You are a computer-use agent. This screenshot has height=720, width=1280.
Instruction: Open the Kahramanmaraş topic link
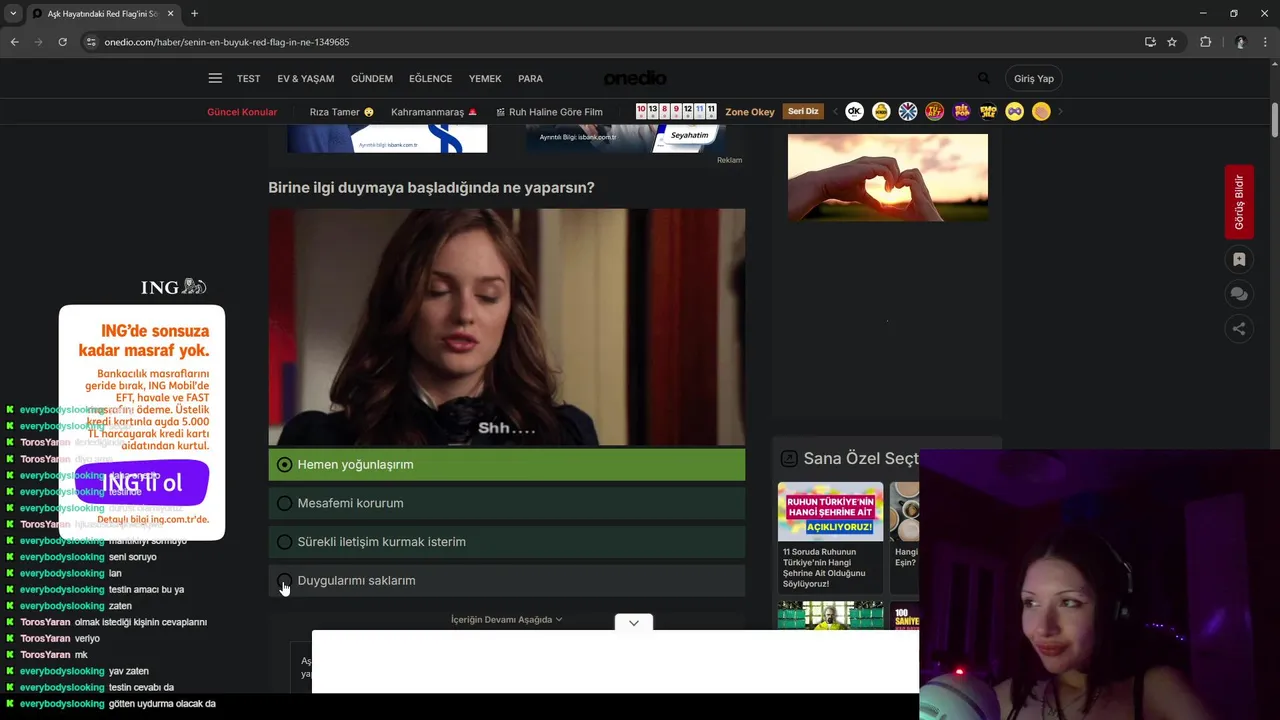coord(434,112)
